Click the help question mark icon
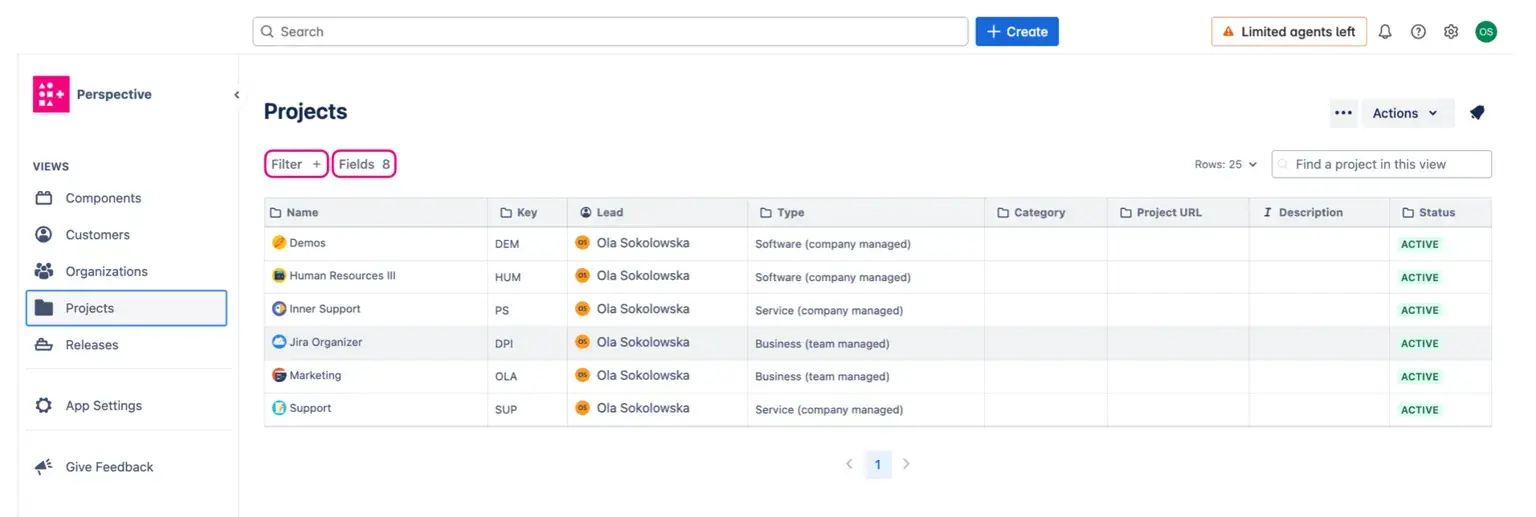This screenshot has height=517, width=1536. (x=1418, y=32)
